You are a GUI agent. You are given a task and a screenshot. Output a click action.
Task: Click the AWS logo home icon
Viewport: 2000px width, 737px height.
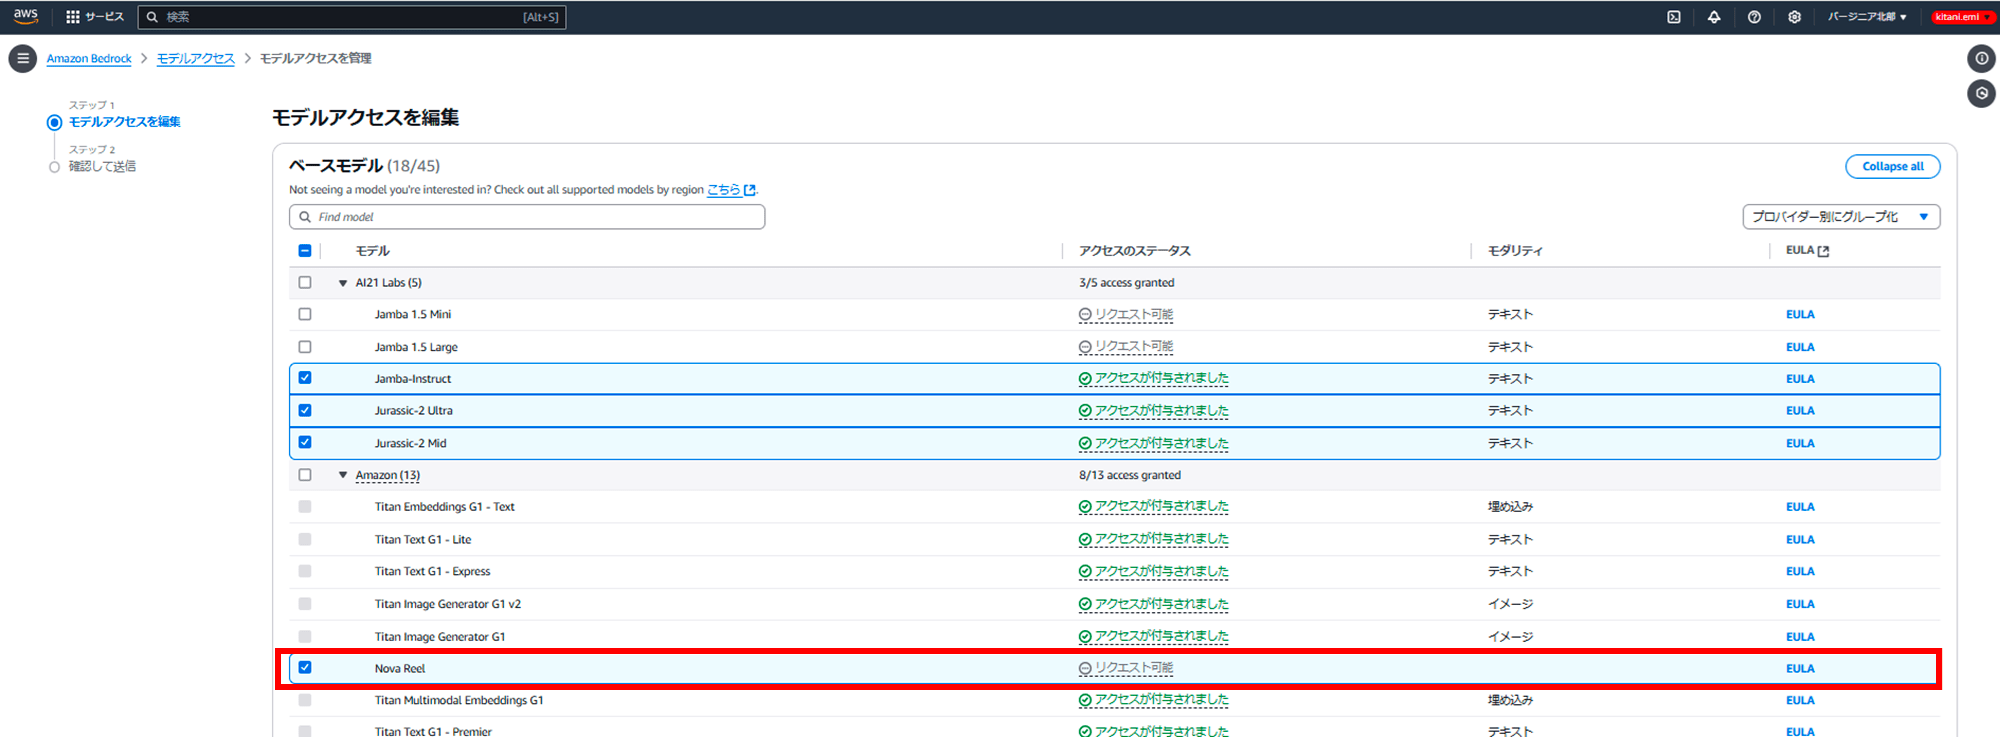click(26, 16)
